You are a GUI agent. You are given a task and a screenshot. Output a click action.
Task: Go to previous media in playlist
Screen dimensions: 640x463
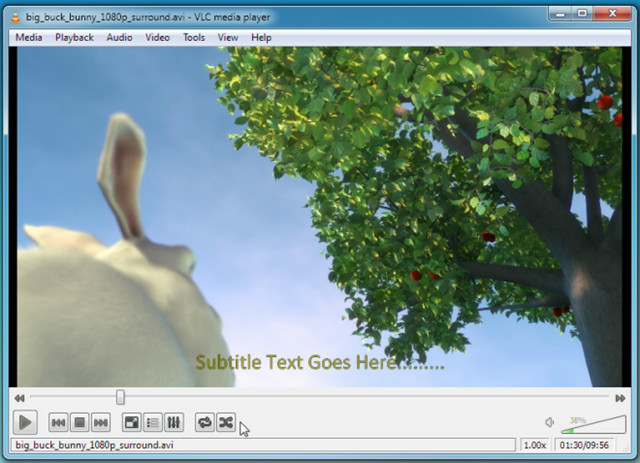click(x=58, y=422)
